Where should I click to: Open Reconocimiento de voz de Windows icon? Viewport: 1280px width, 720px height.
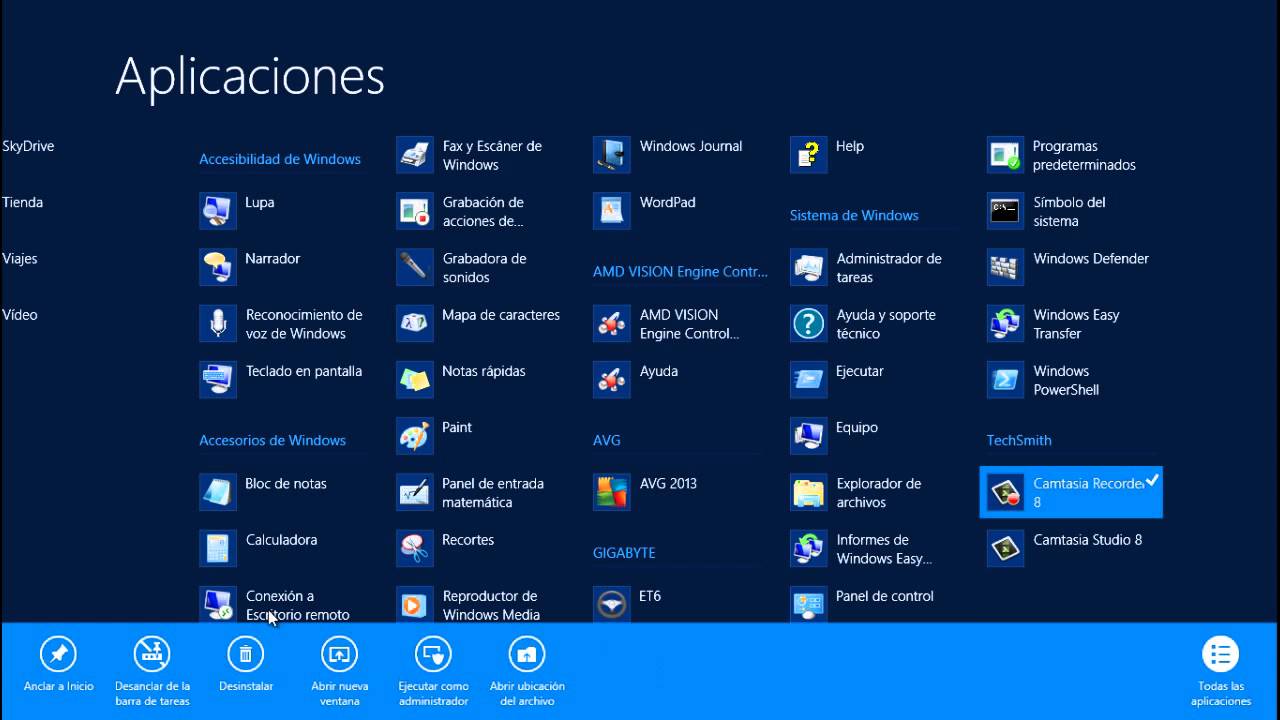pyautogui.click(x=218, y=324)
